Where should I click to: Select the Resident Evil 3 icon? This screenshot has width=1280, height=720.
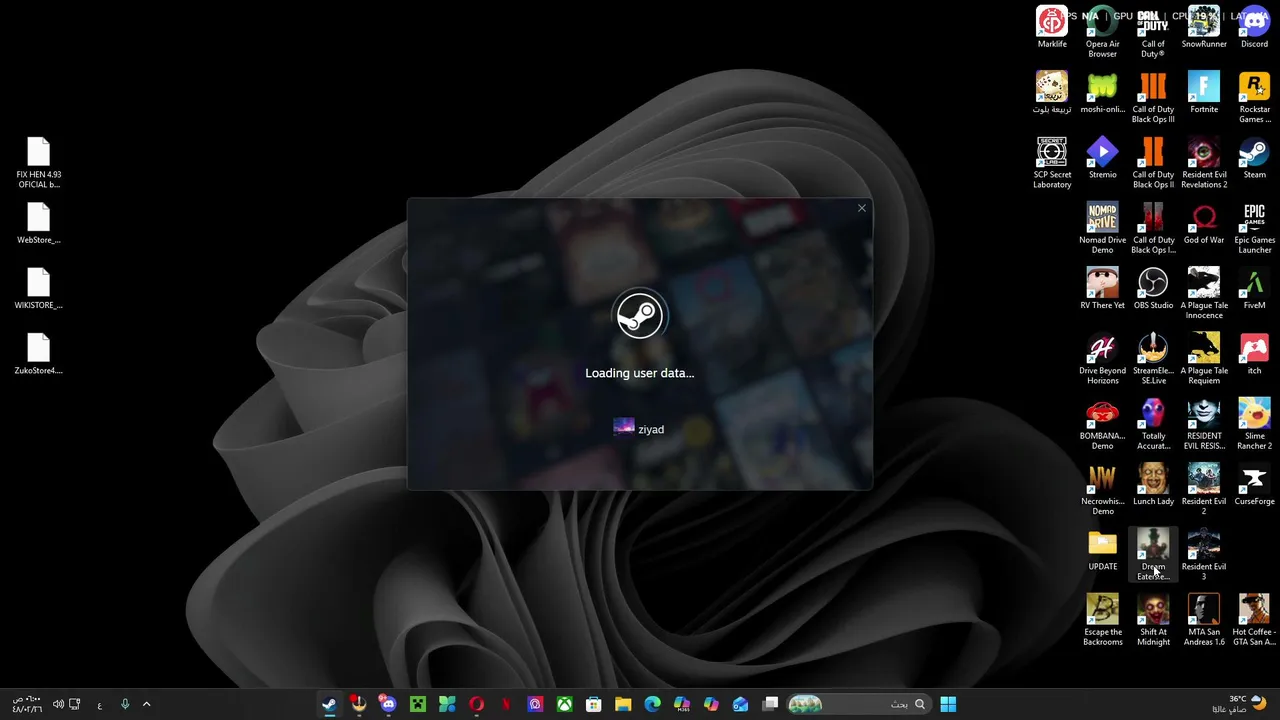point(1204,554)
